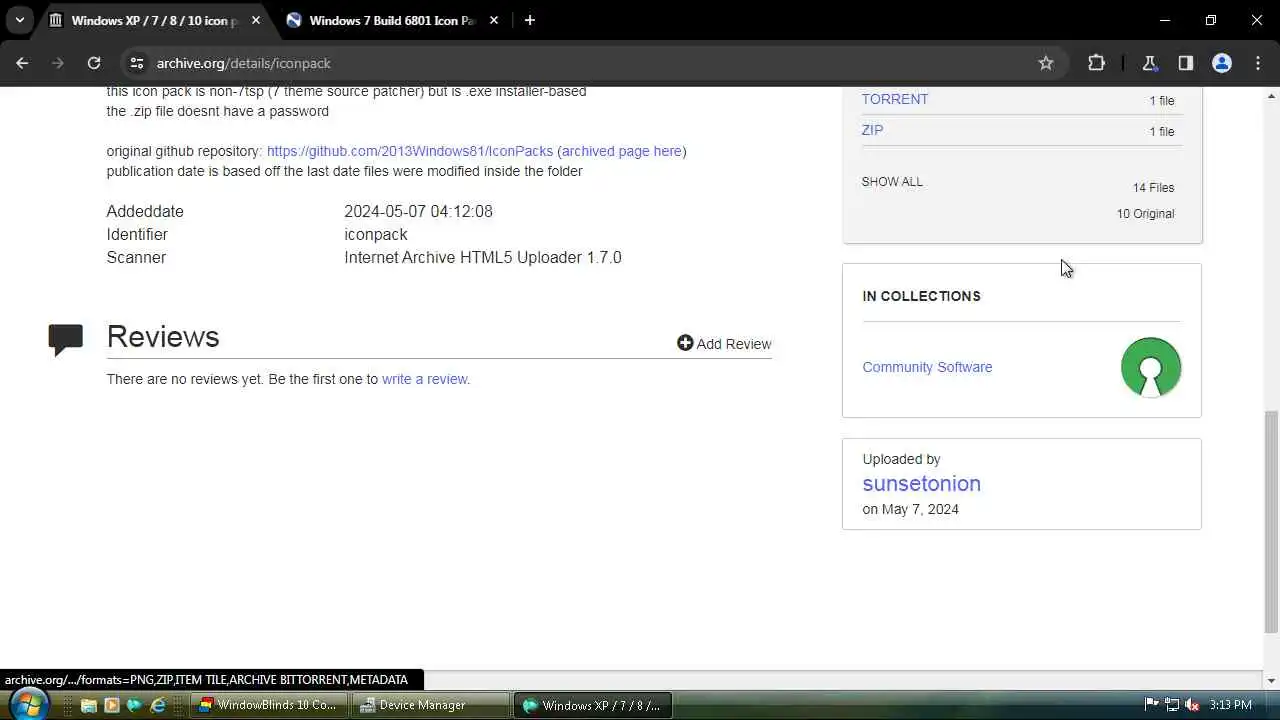
Task: Launch Internet Explorer from quick launch
Action: [x=158, y=705]
